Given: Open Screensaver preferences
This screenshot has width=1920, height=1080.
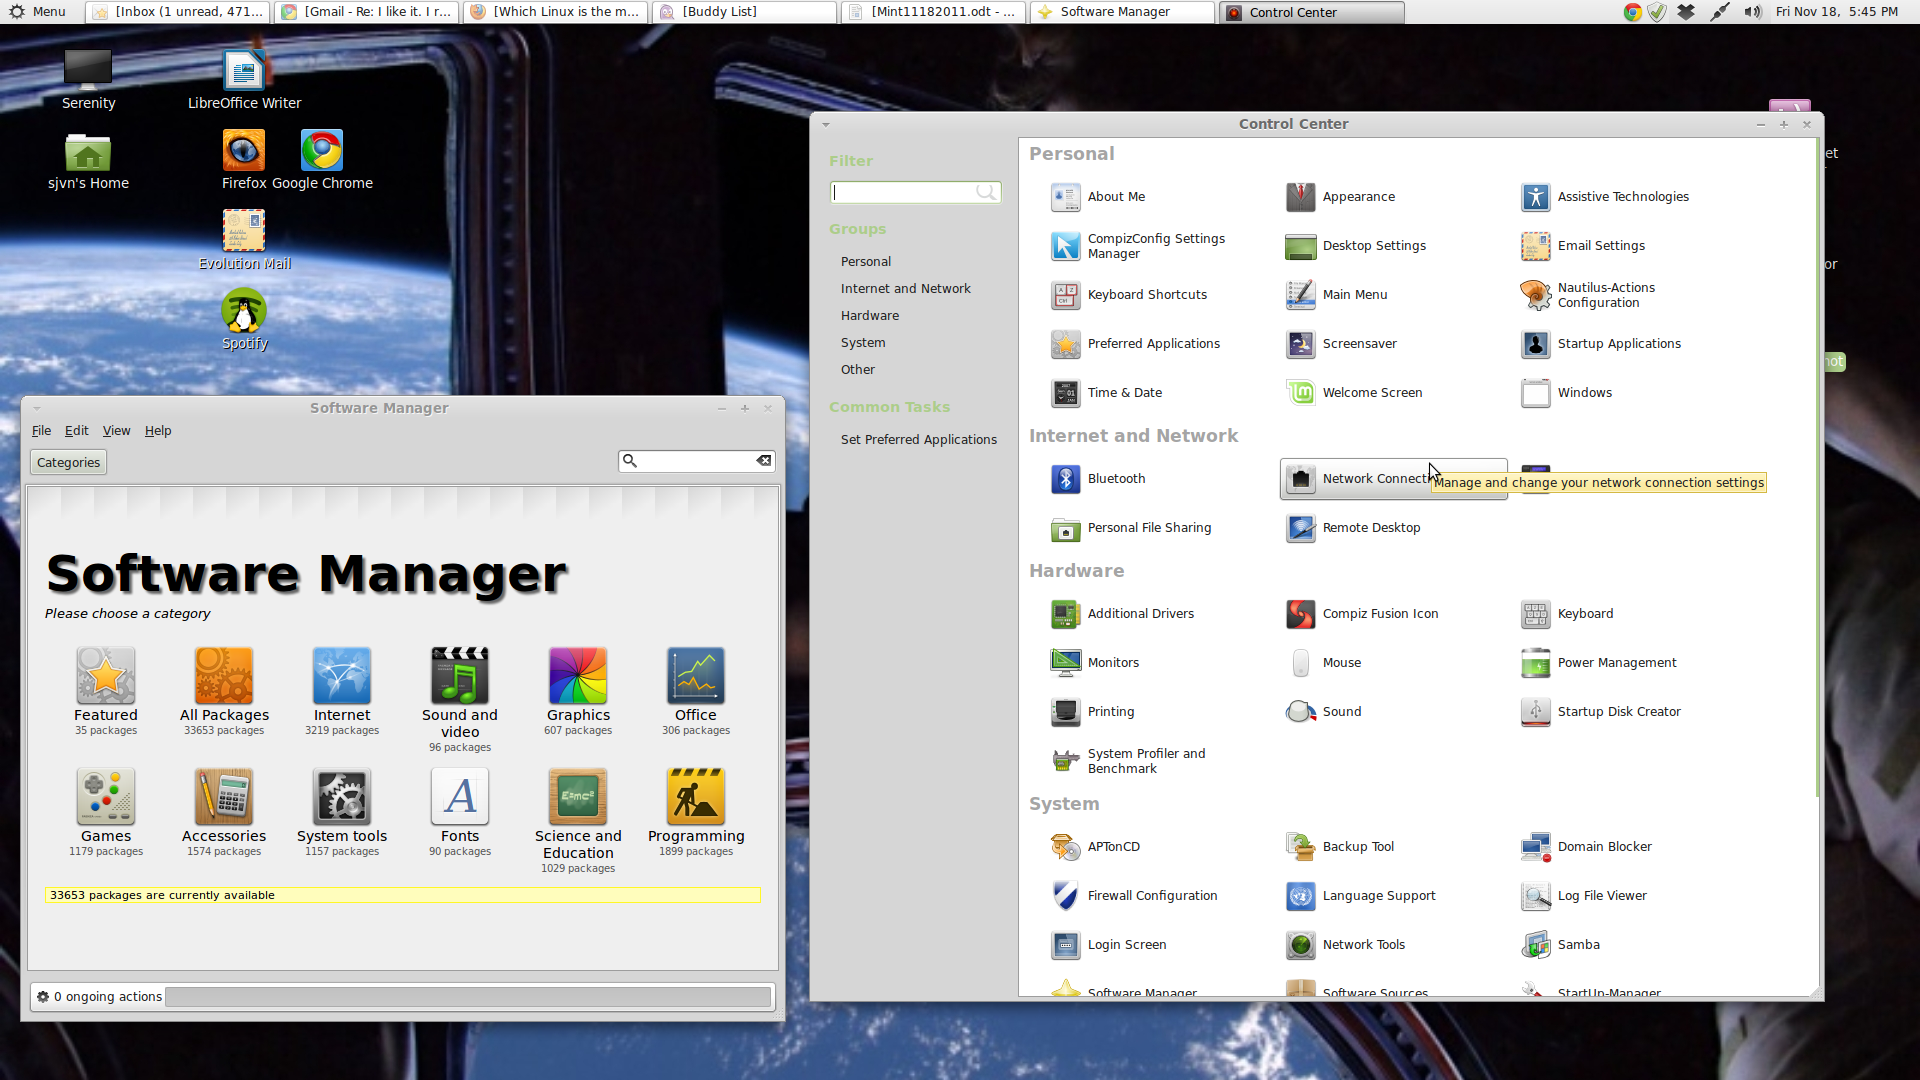Looking at the screenshot, I should tap(1341, 344).
